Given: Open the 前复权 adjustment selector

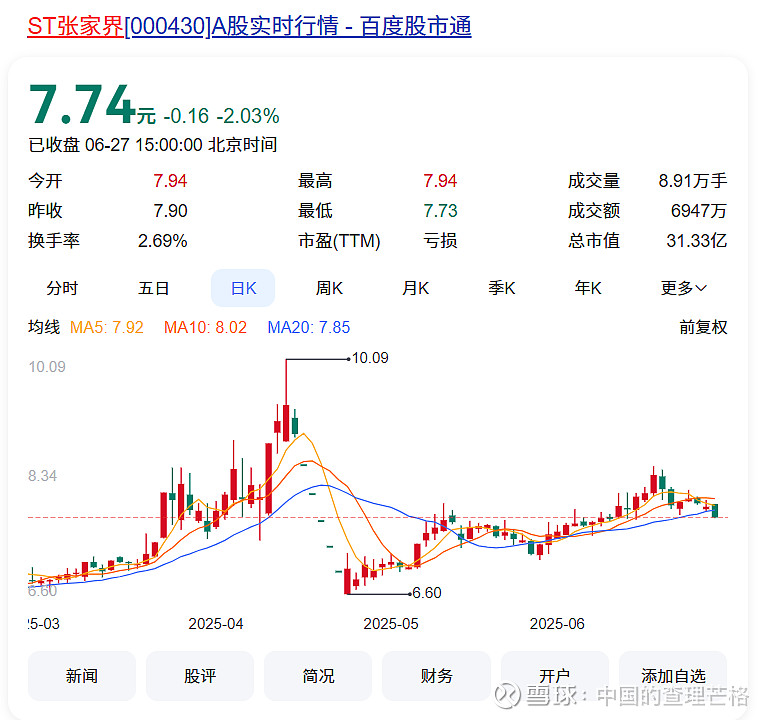Looking at the screenshot, I should coord(703,327).
